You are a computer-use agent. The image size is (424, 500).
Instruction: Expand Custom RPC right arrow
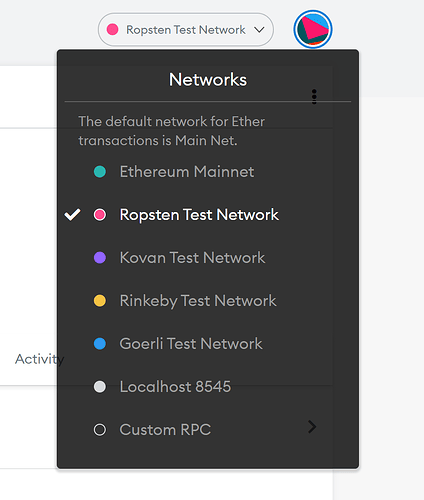(x=312, y=427)
